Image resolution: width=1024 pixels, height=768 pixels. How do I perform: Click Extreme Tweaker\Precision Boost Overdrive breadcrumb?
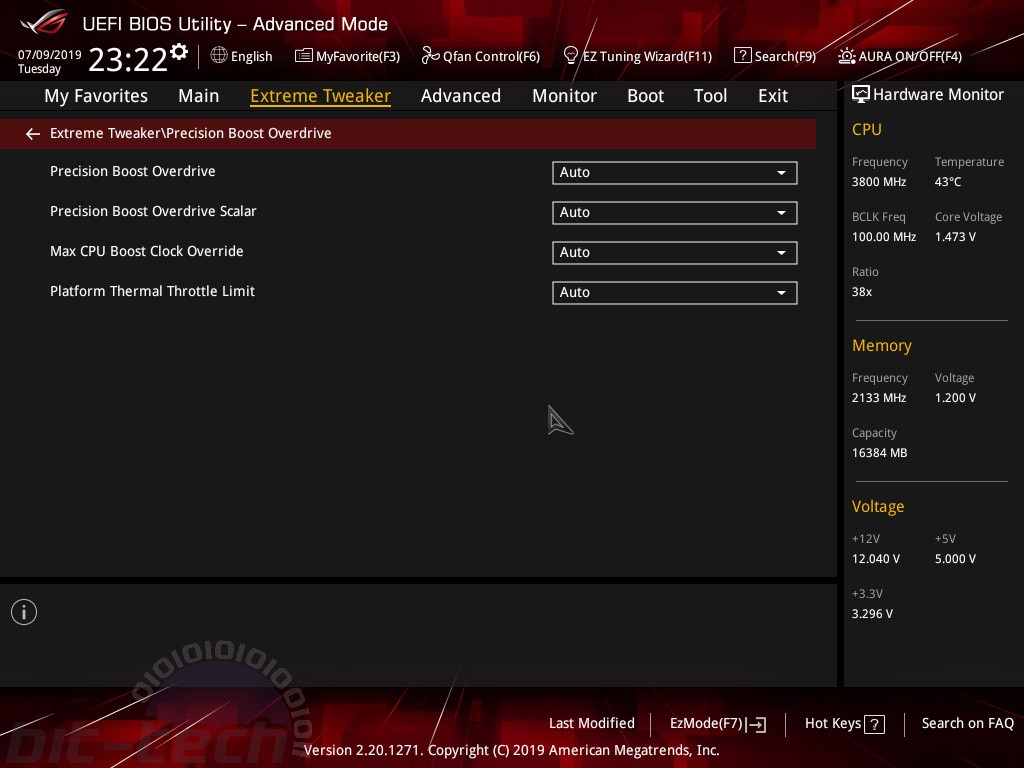point(191,133)
